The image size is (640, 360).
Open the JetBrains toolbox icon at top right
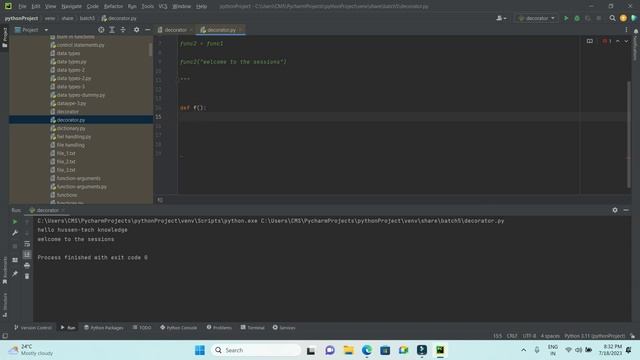pos(633,18)
